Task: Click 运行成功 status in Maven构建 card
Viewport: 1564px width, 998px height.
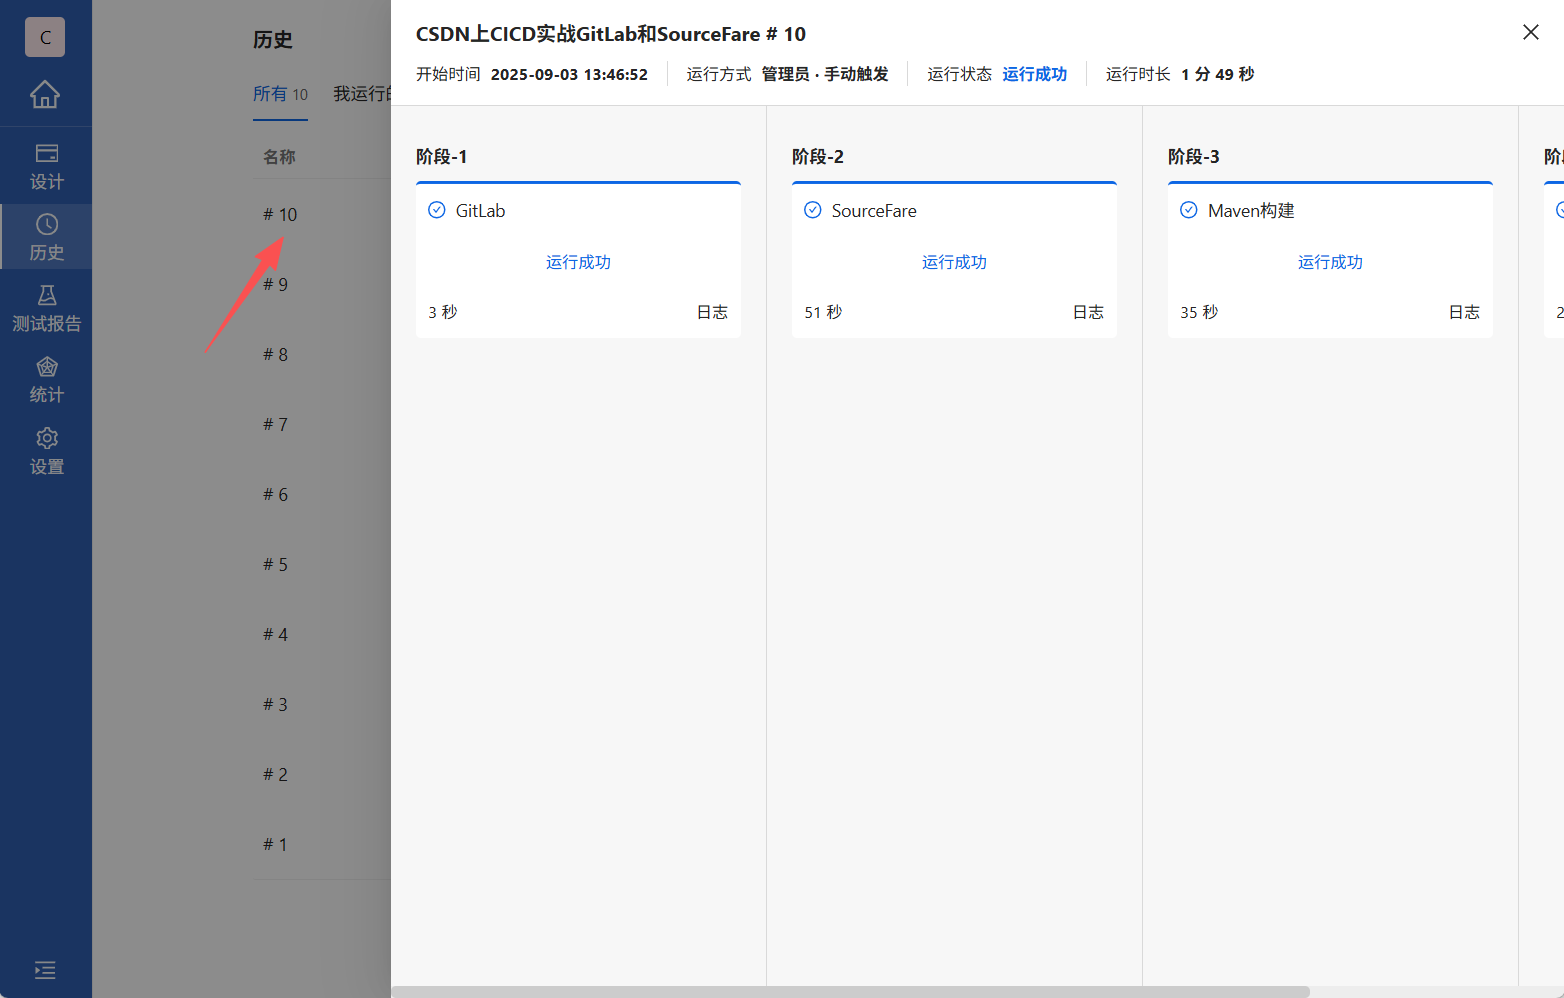Action: [1330, 262]
